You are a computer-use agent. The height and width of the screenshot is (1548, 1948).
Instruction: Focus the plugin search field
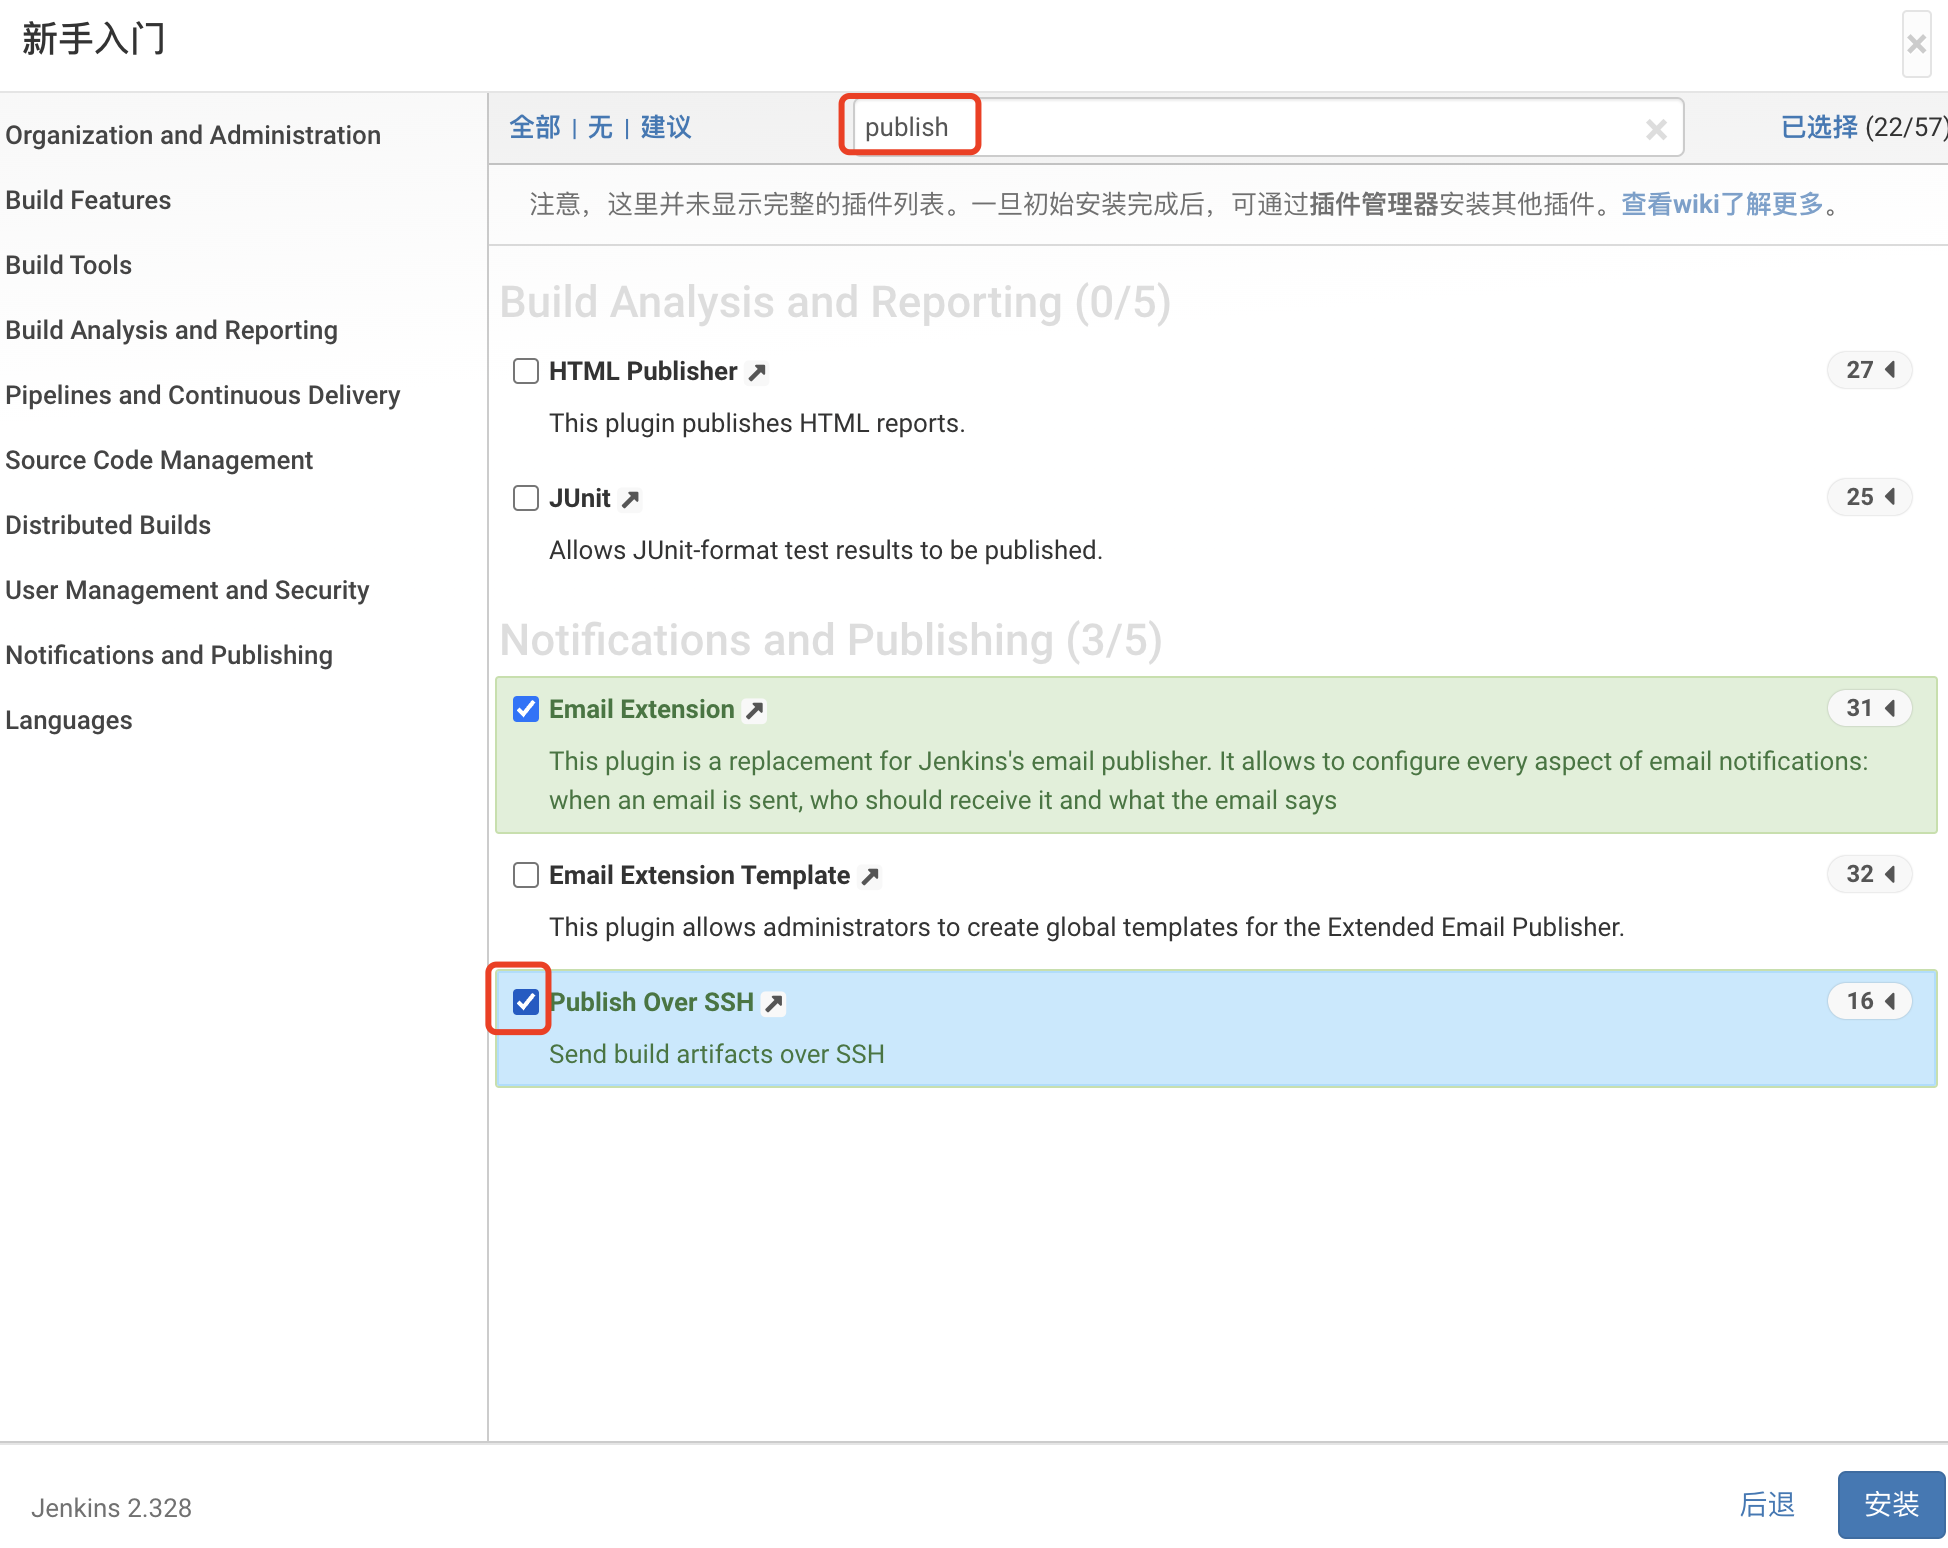click(x=1267, y=127)
